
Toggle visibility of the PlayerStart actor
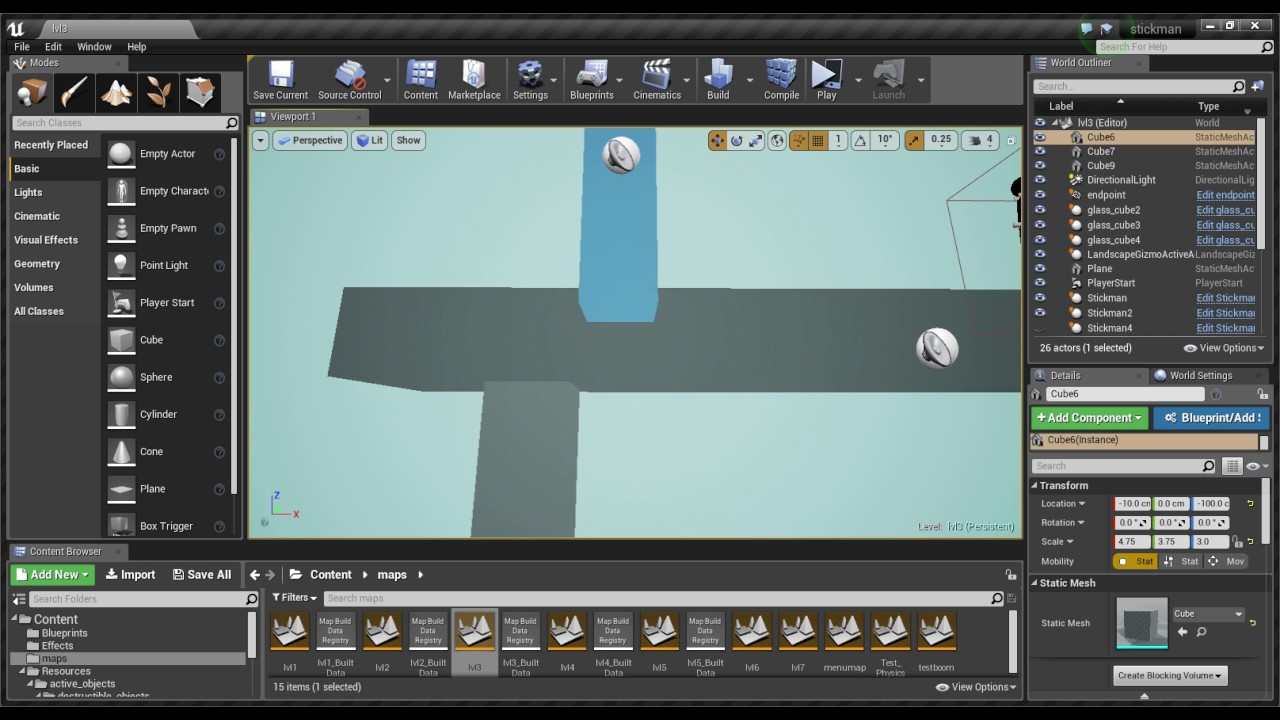pos(1040,283)
